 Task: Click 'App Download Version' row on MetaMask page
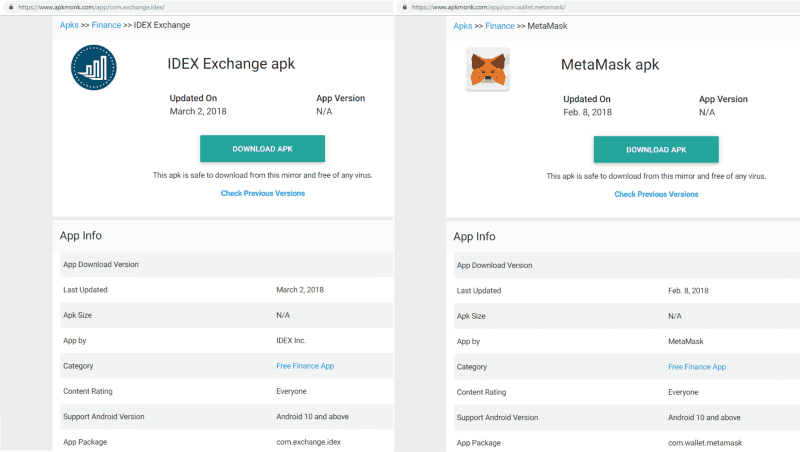pos(627,265)
